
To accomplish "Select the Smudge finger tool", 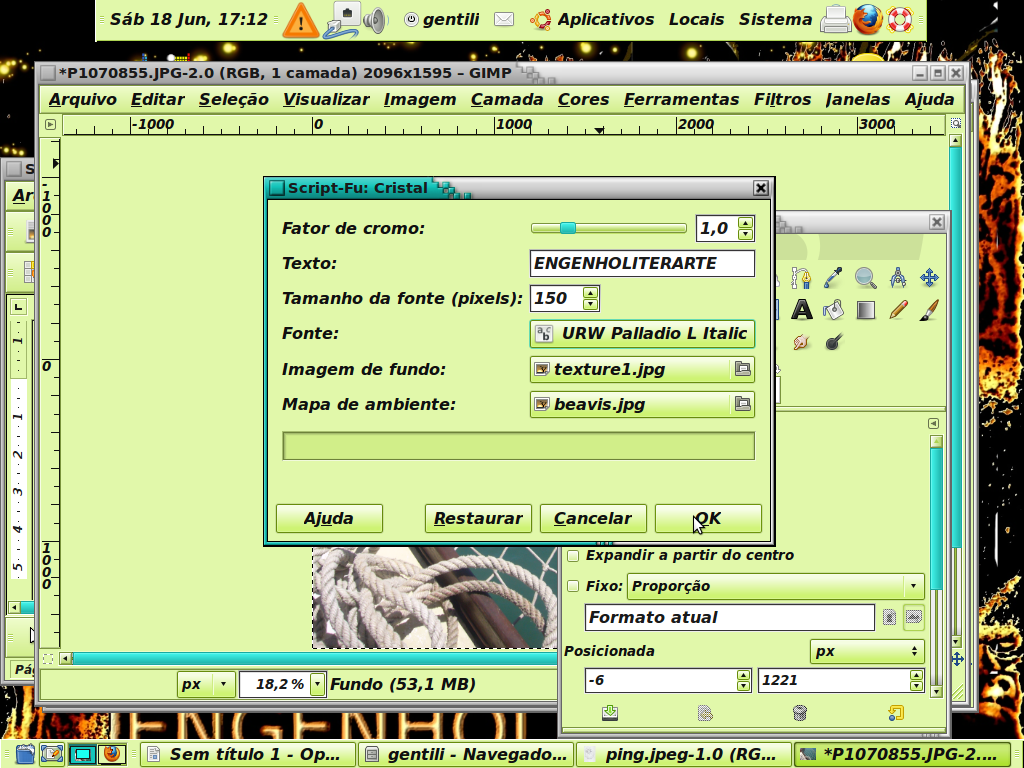I will tap(801, 342).
